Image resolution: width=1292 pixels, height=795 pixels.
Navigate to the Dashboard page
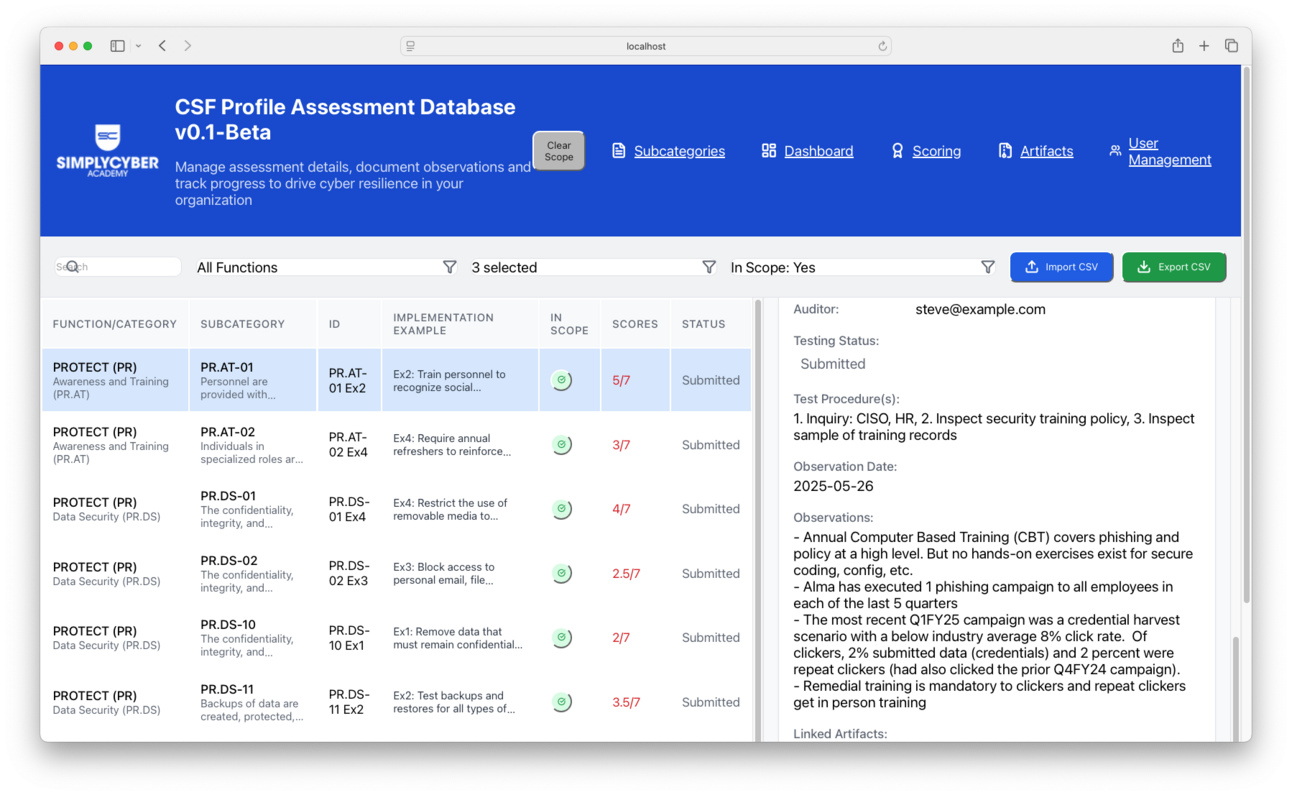point(819,150)
